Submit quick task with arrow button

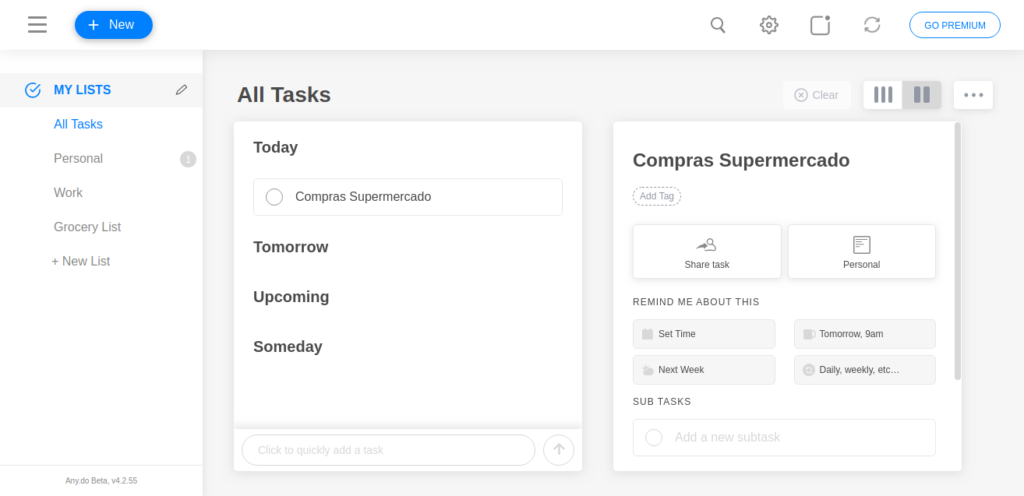pos(558,450)
